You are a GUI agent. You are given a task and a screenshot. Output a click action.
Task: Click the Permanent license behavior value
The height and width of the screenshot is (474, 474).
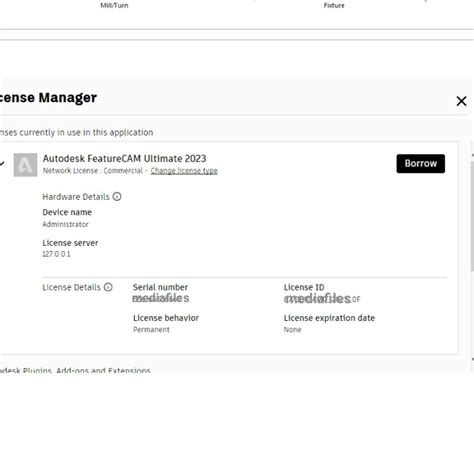coord(151,330)
